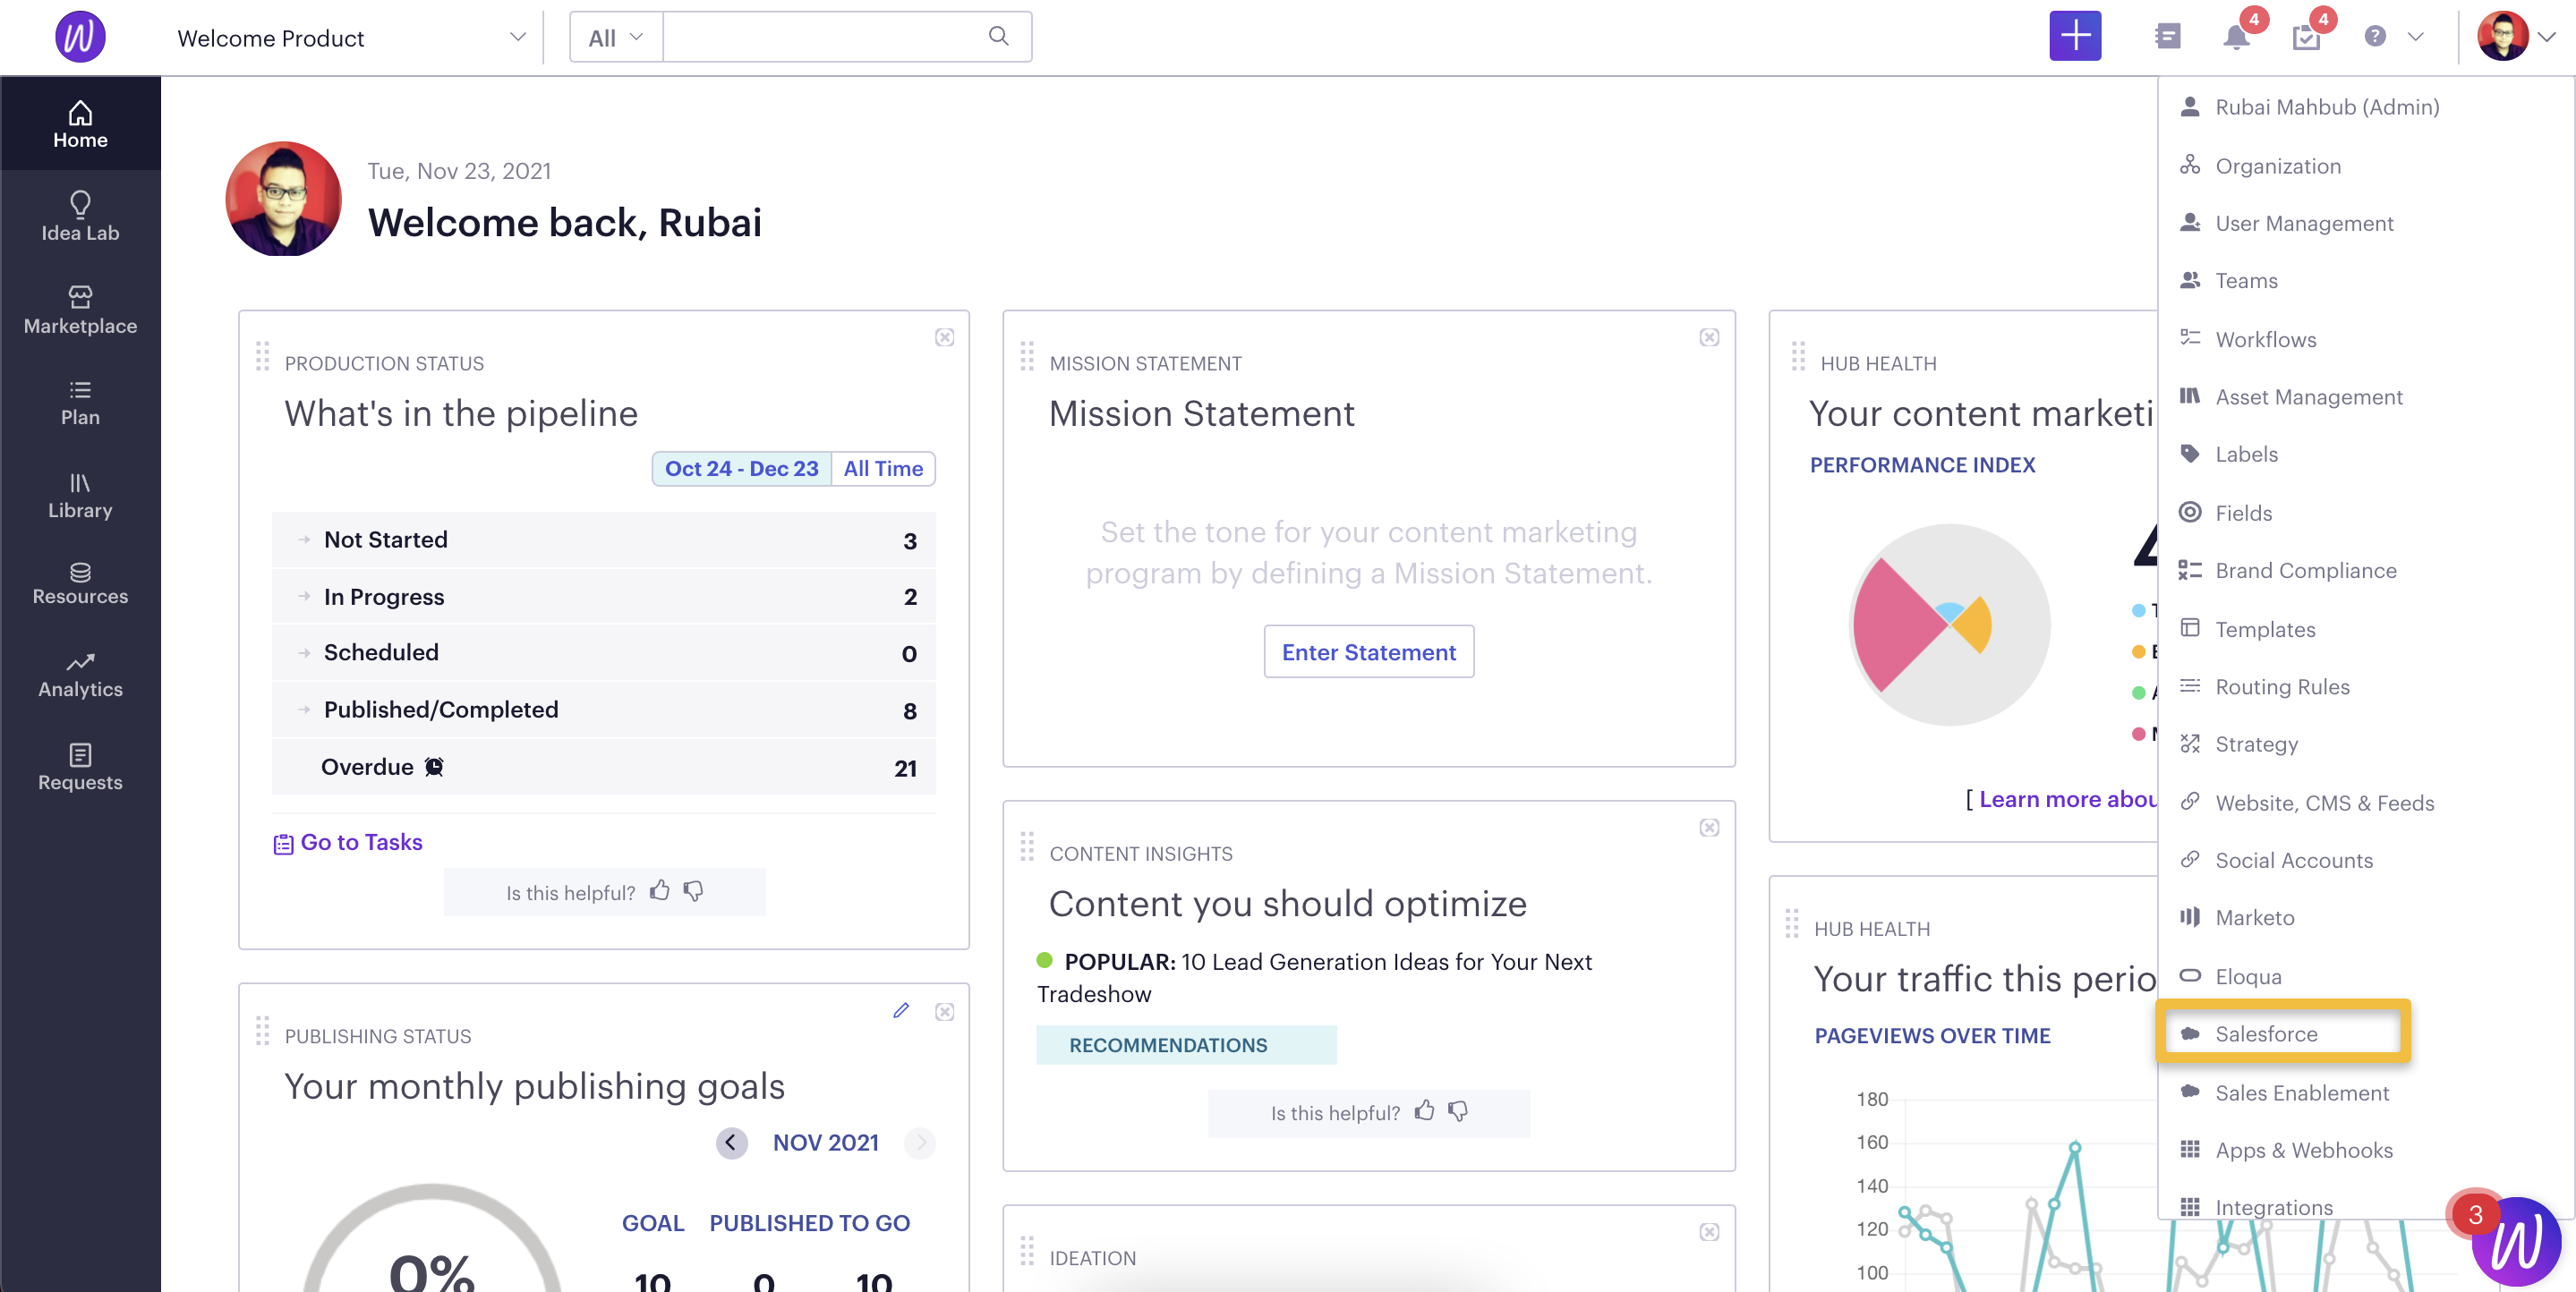Expand the Scheduled row
The width and height of the screenshot is (2576, 1292).
click(604, 653)
